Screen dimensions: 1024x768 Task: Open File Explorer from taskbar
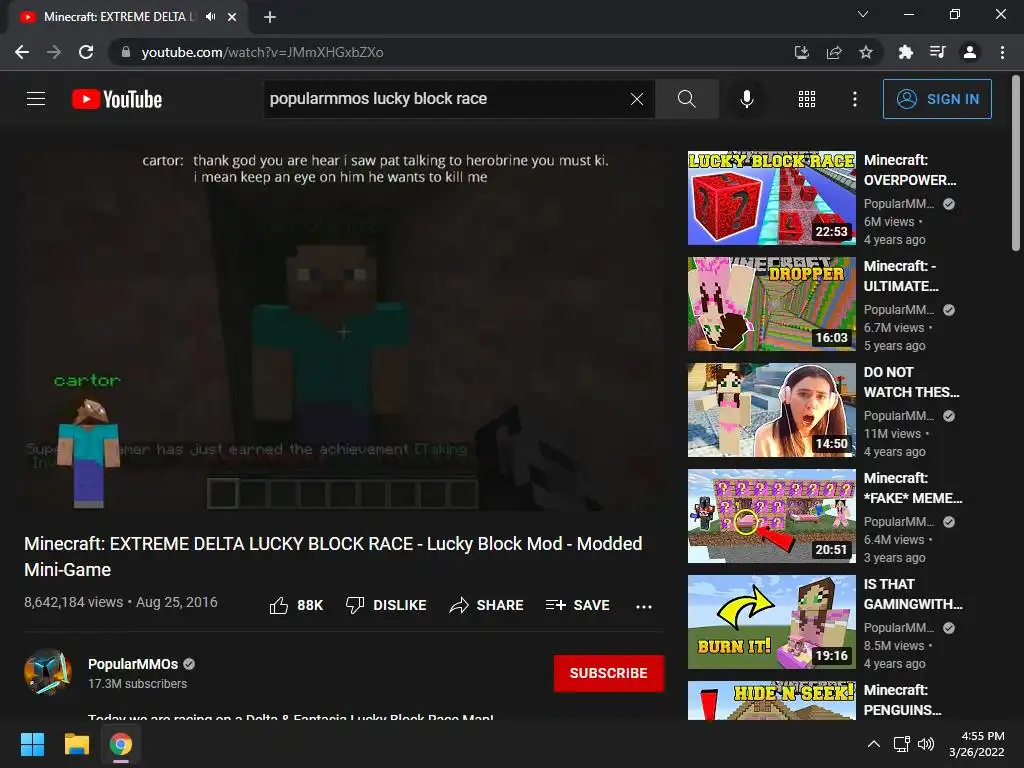pyautogui.click(x=76, y=744)
